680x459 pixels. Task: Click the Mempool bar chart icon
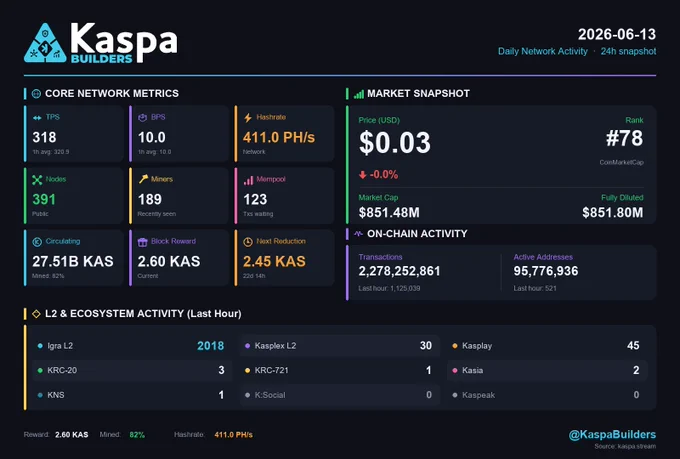pos(248,180)
